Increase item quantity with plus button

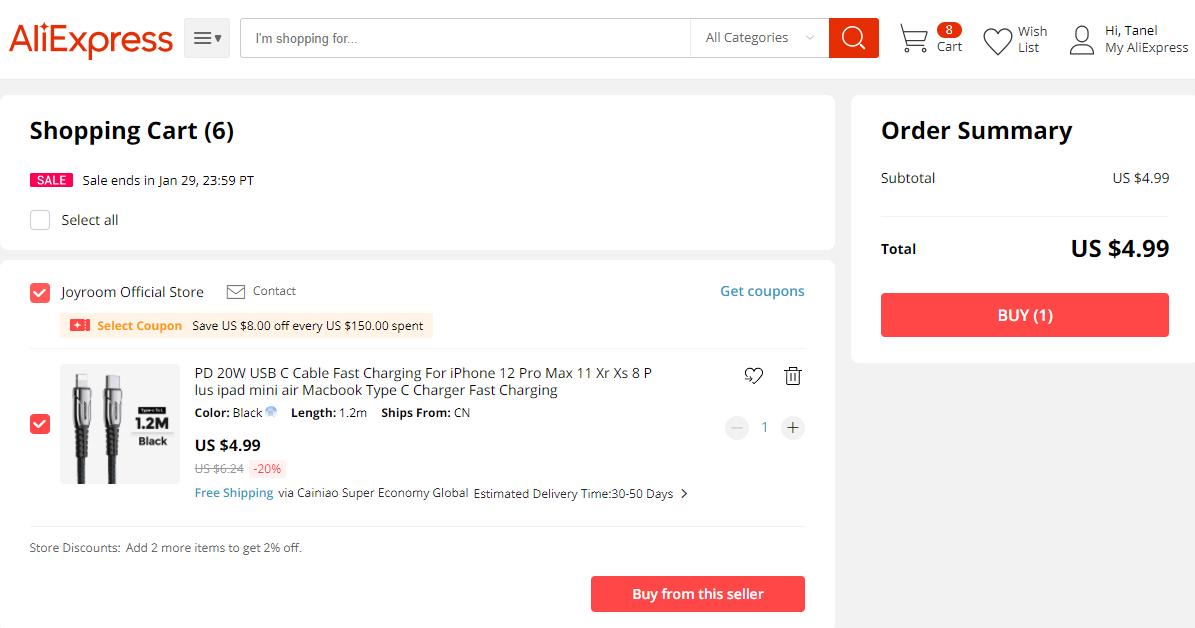793,428
